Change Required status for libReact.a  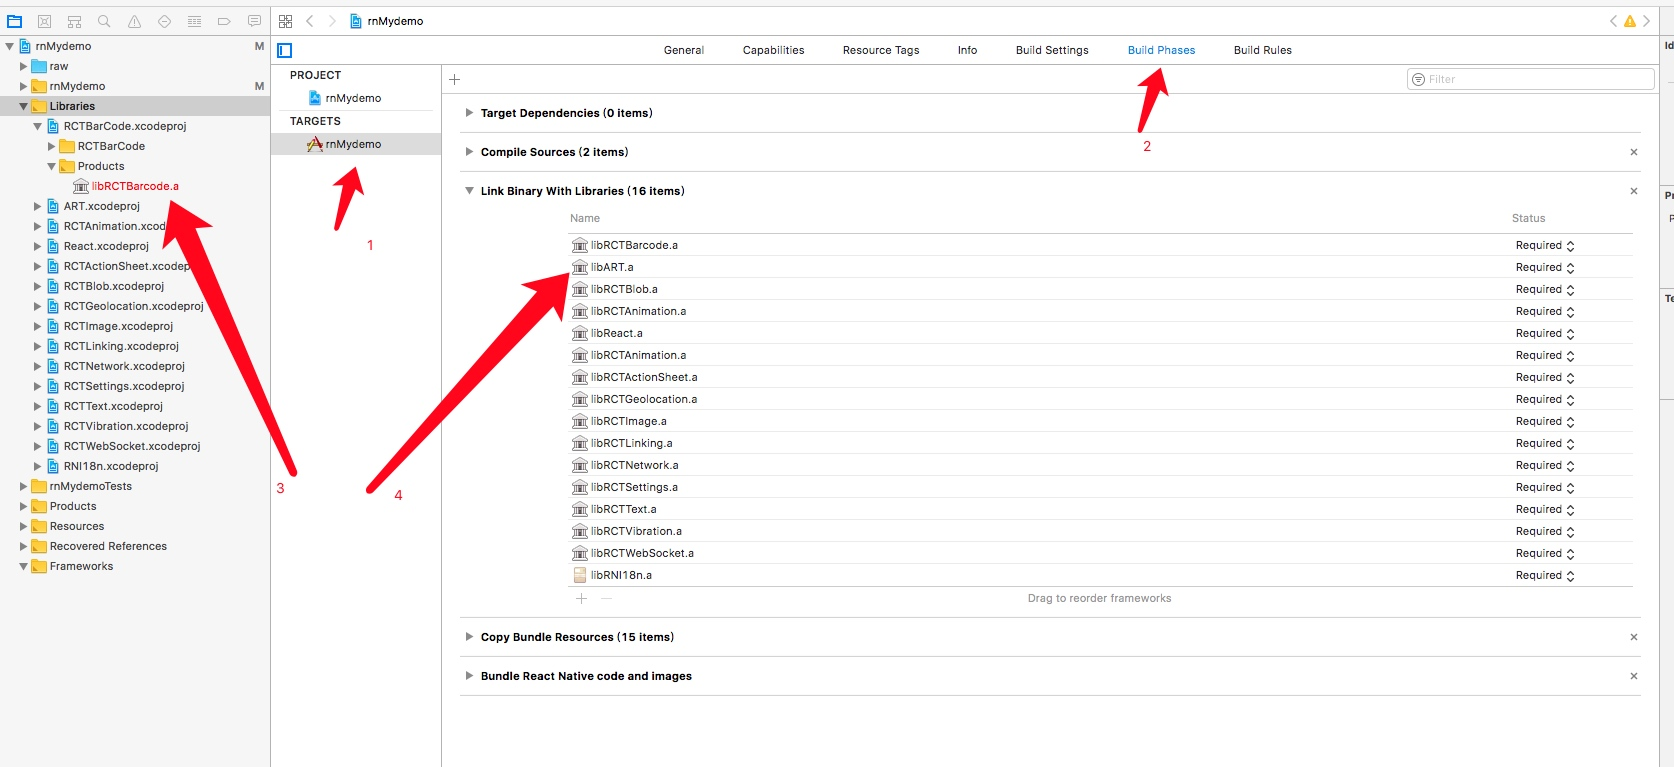coord(1545,333)
